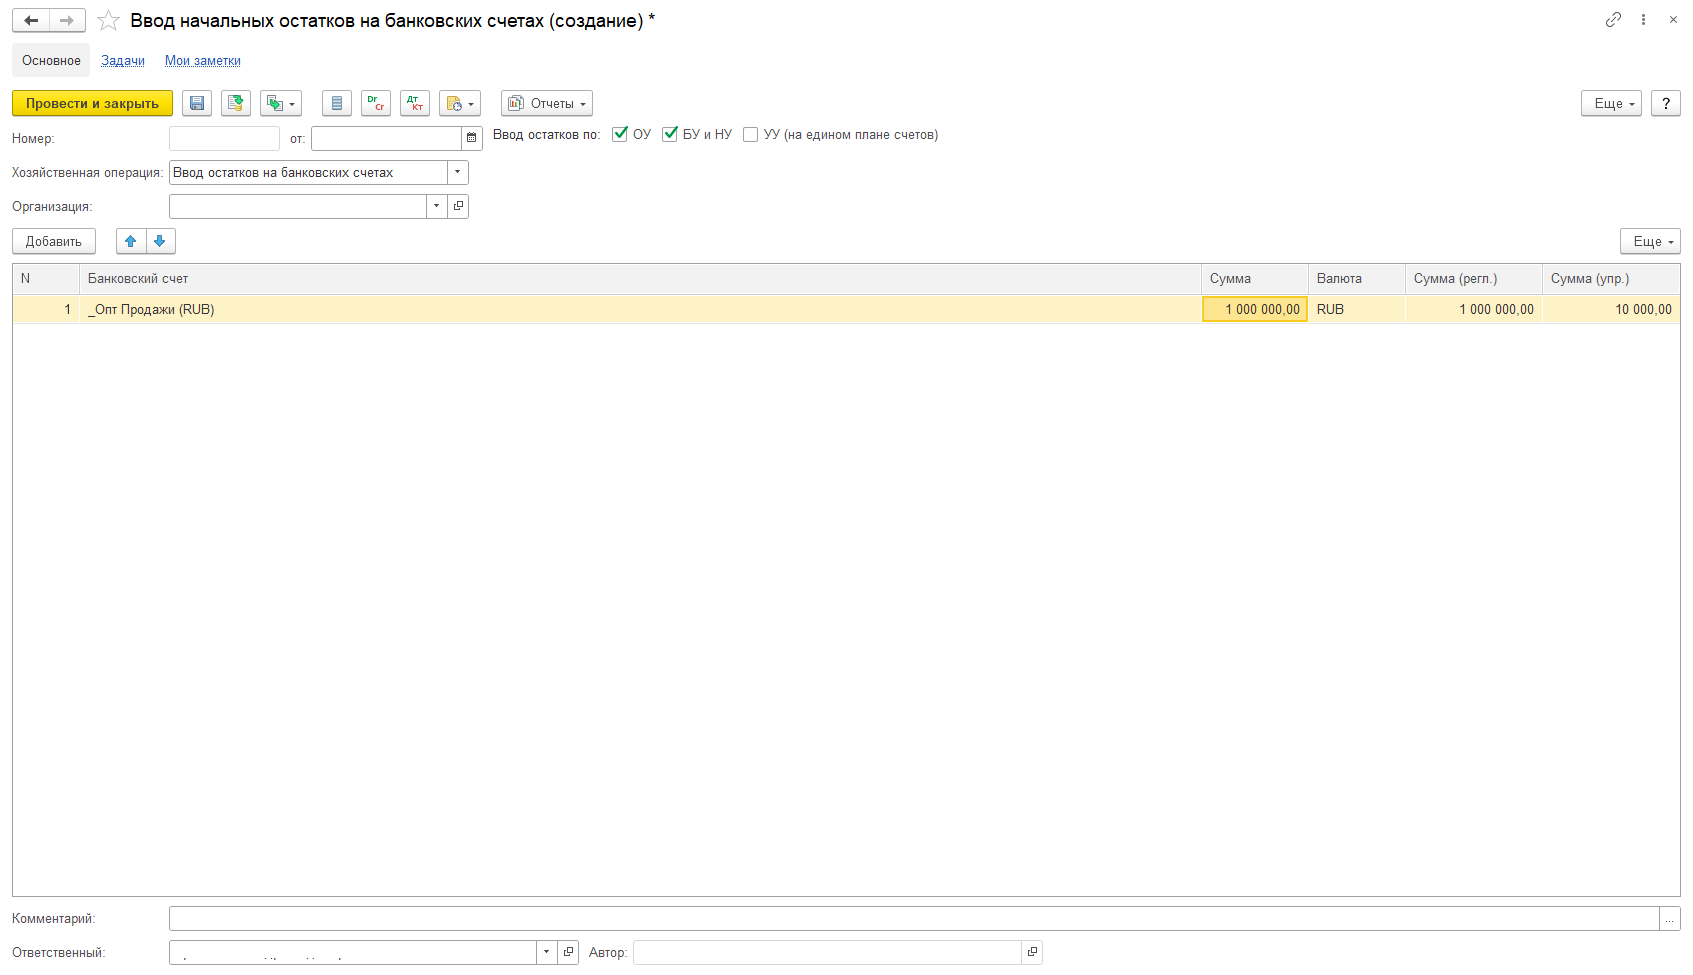Post the document with the green arrow icon
The image size is (1693, 975).
(235, 103)
